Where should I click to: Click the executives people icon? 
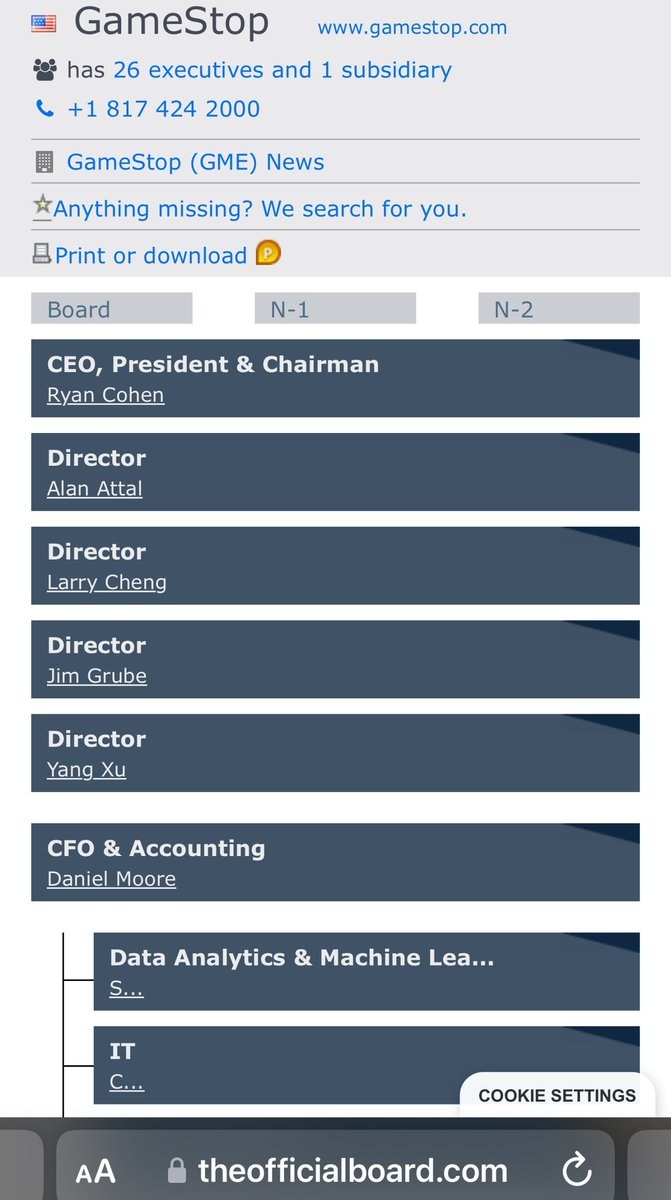pyautogui.click(x=45, y=70)
